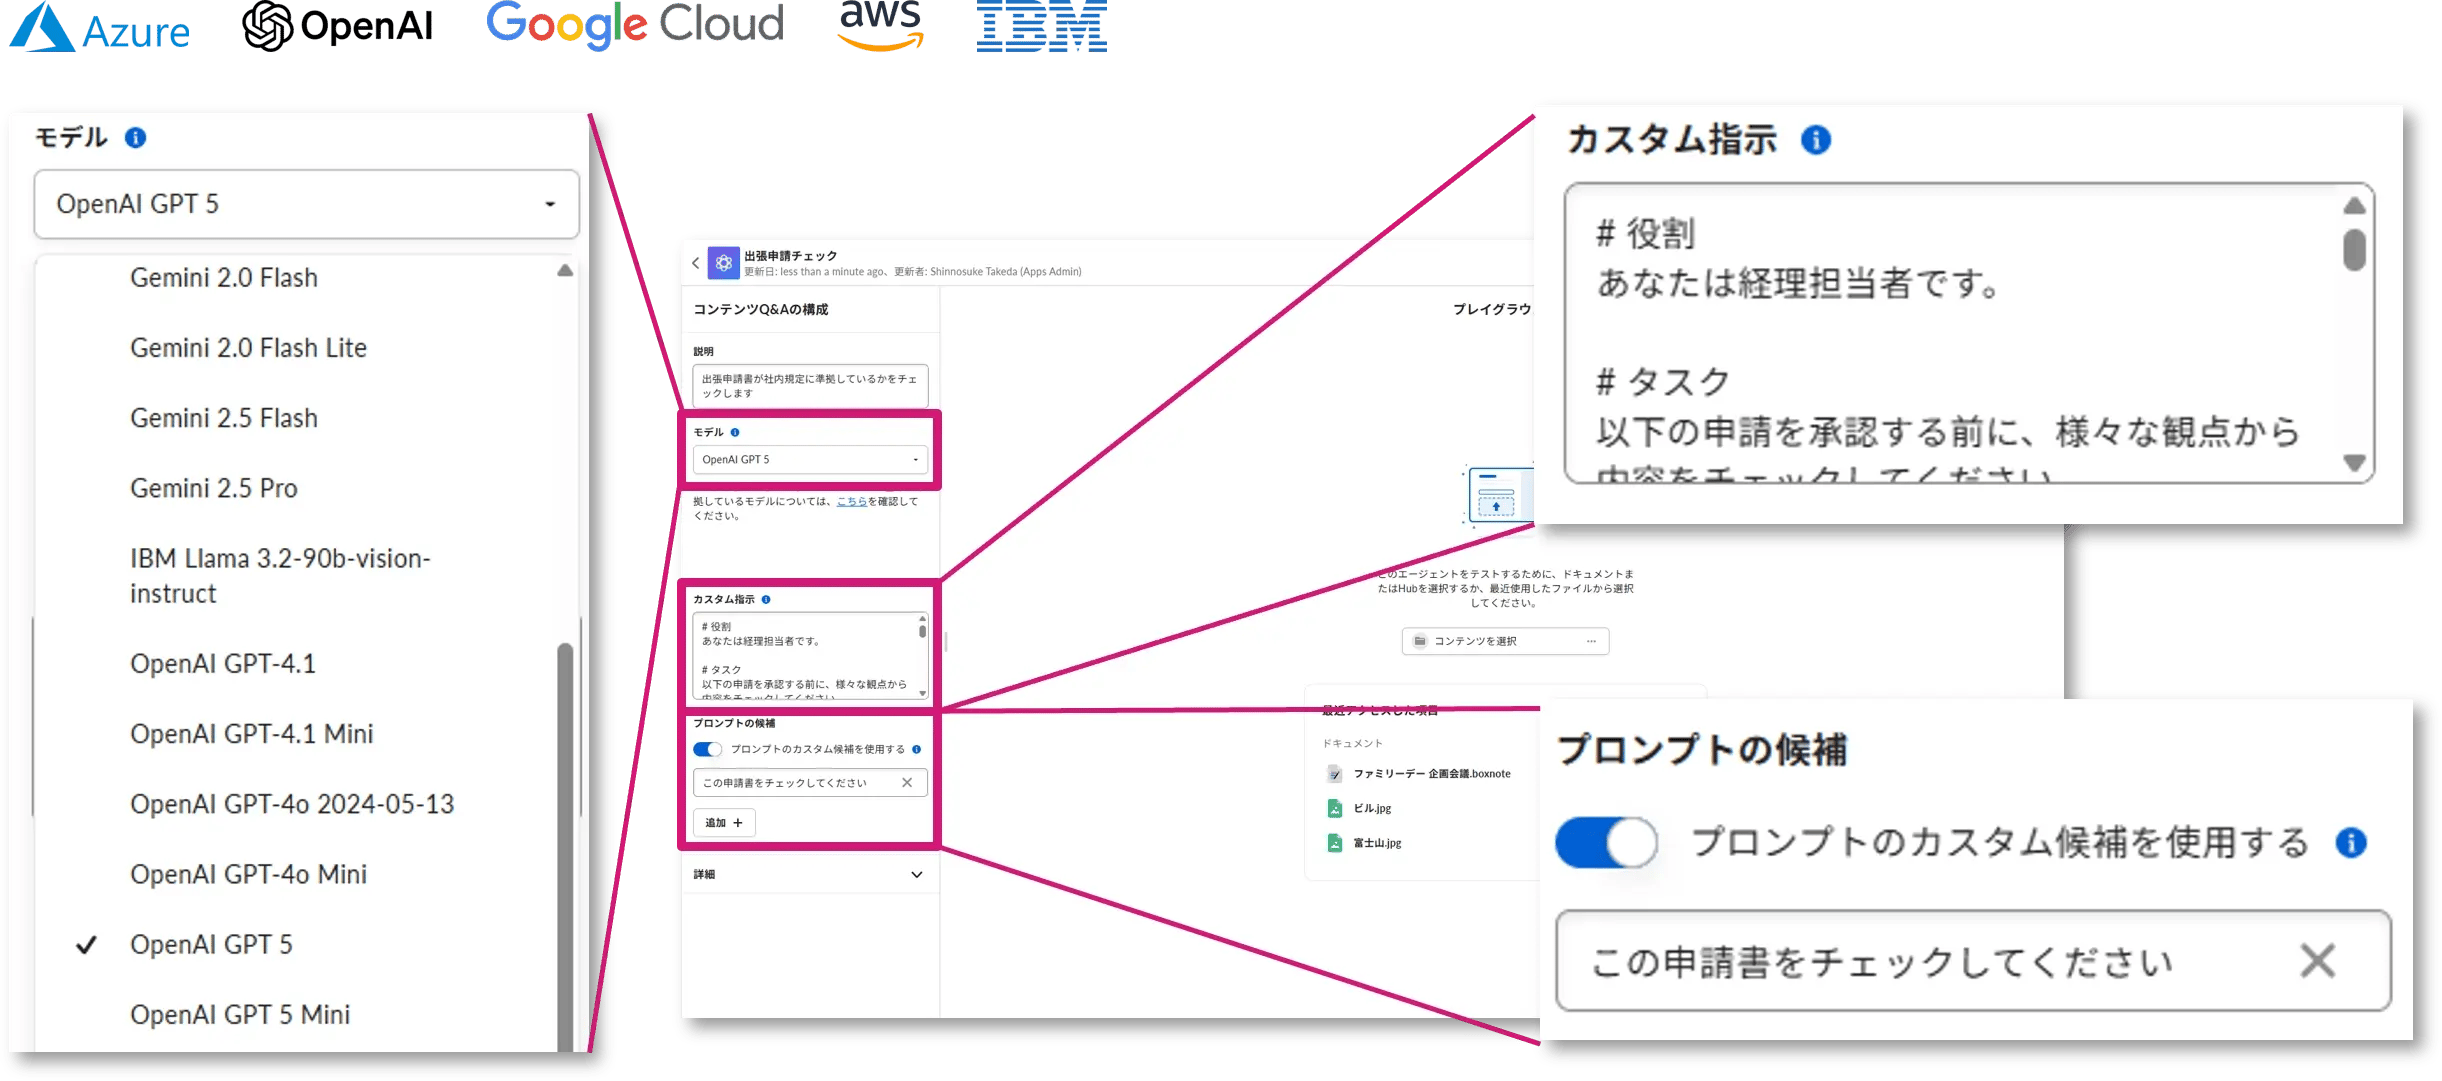Screen dimensions: 2442x1081
Task: Click info icon after enlarged プロンプトのカスタム候補を使用する label
Action: click(x=2351, y=843)
